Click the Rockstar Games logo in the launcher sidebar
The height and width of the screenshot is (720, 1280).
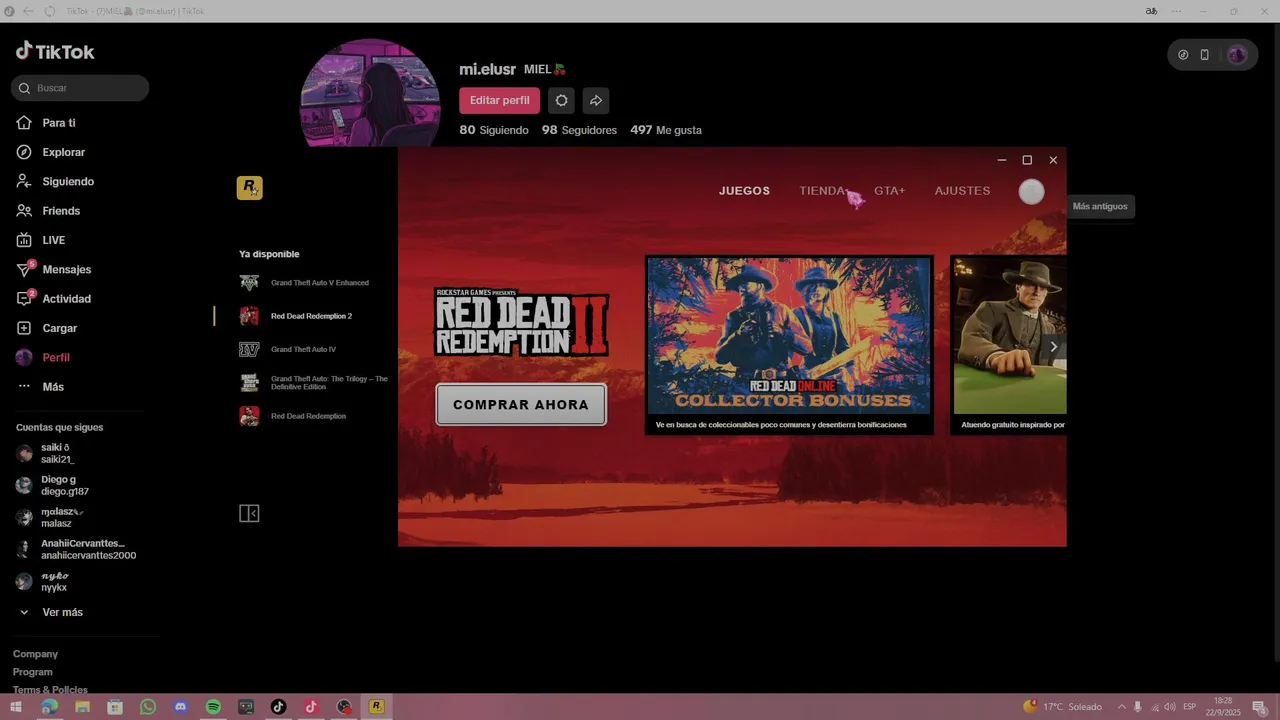click(249, 188)
